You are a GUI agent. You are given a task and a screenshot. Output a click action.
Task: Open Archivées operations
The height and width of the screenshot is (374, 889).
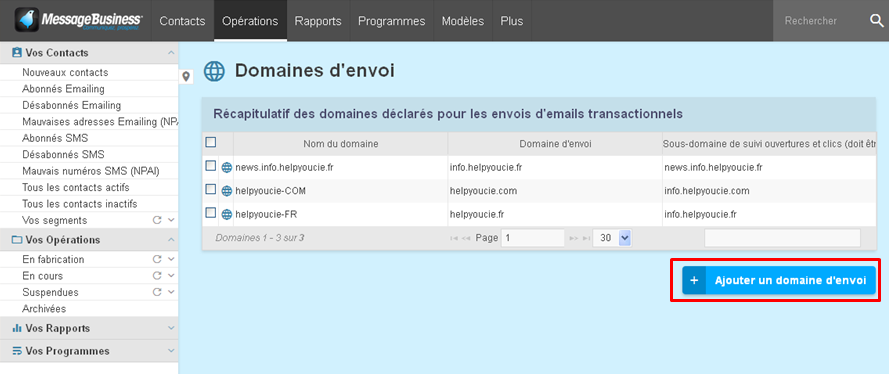coord(44,309)
